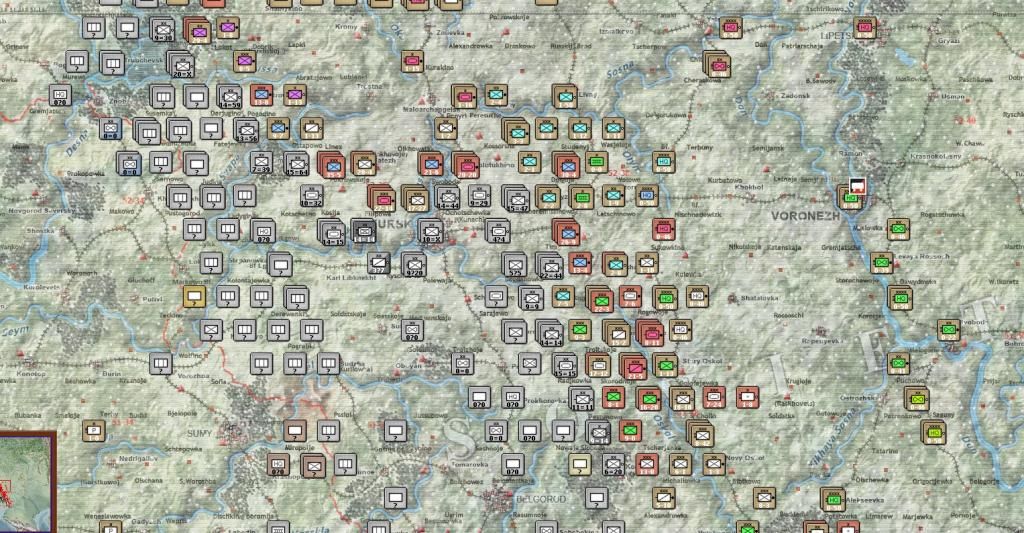Click the pink HQ counter at Lipetsk
Image resolution: width=1024 pixels, height=533 pixels.
(x=865, y=28)
